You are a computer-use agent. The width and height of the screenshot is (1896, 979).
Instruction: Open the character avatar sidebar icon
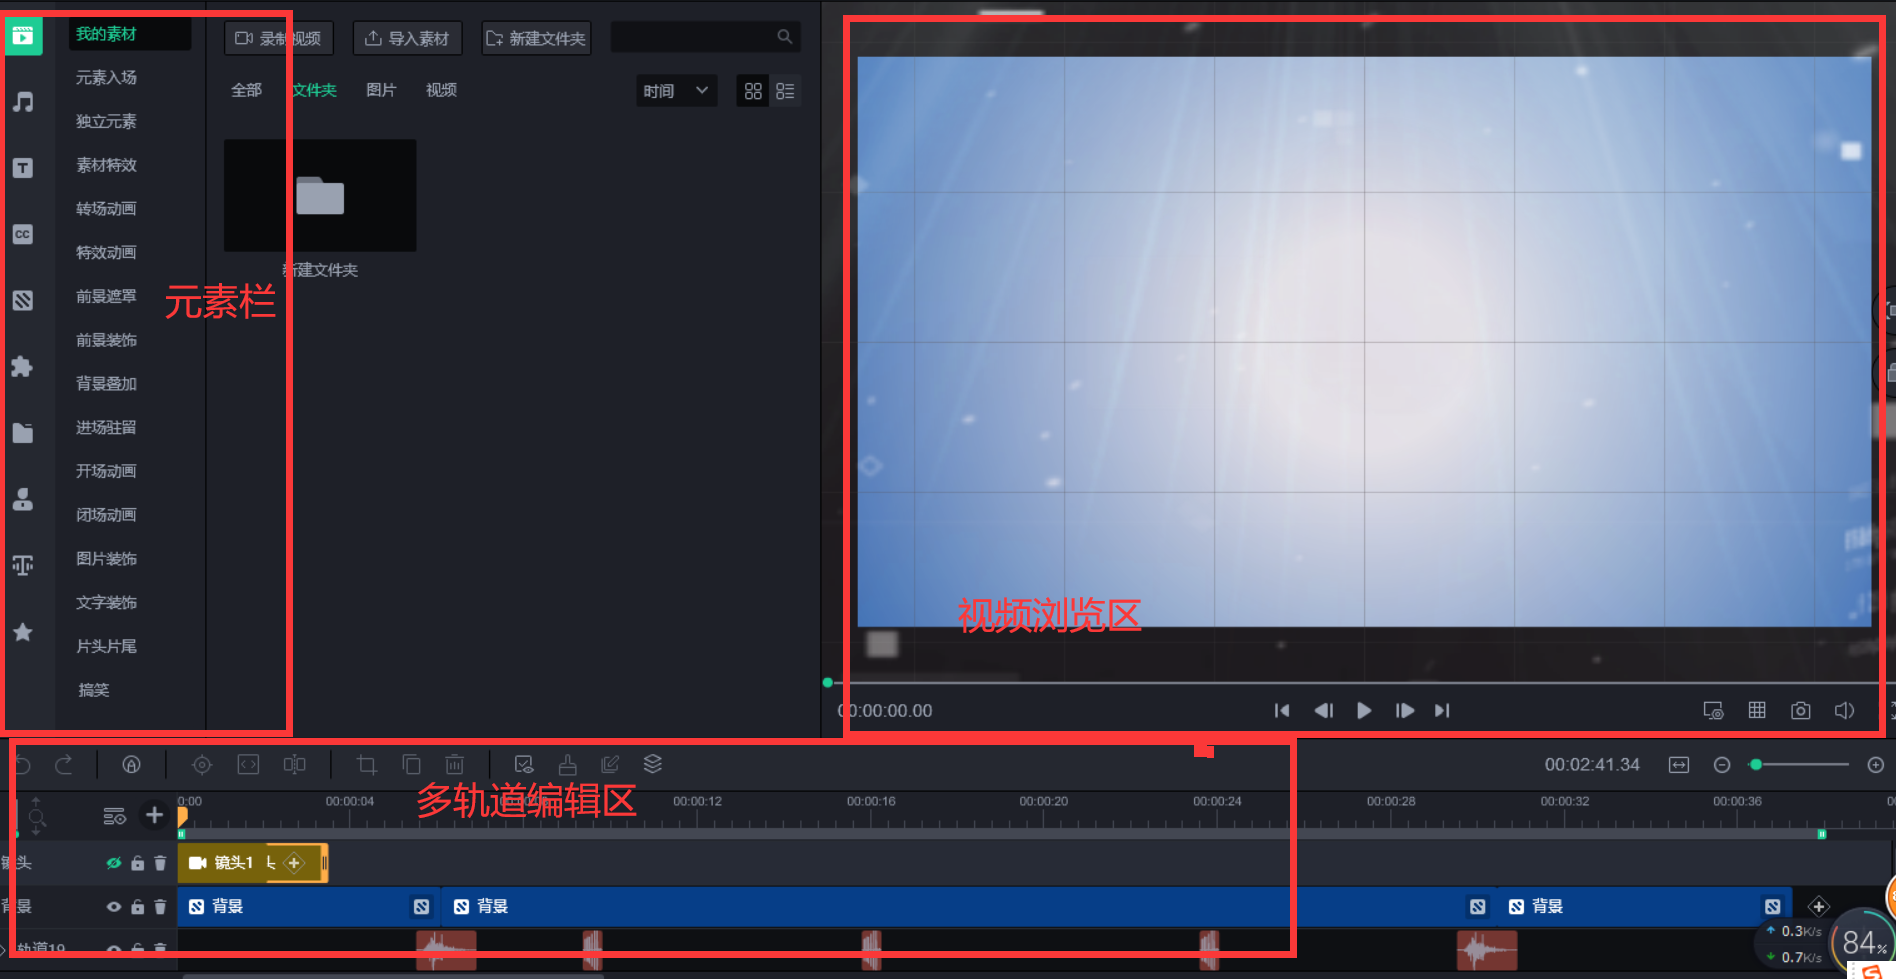pyautogui.click(x=23, y=499)
